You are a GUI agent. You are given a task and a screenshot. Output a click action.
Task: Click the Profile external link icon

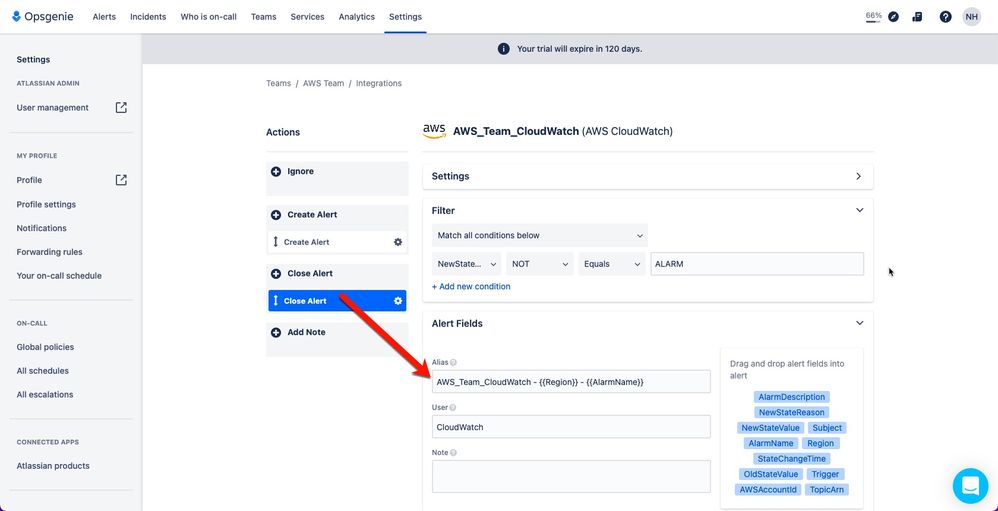[x=121, y=180]
